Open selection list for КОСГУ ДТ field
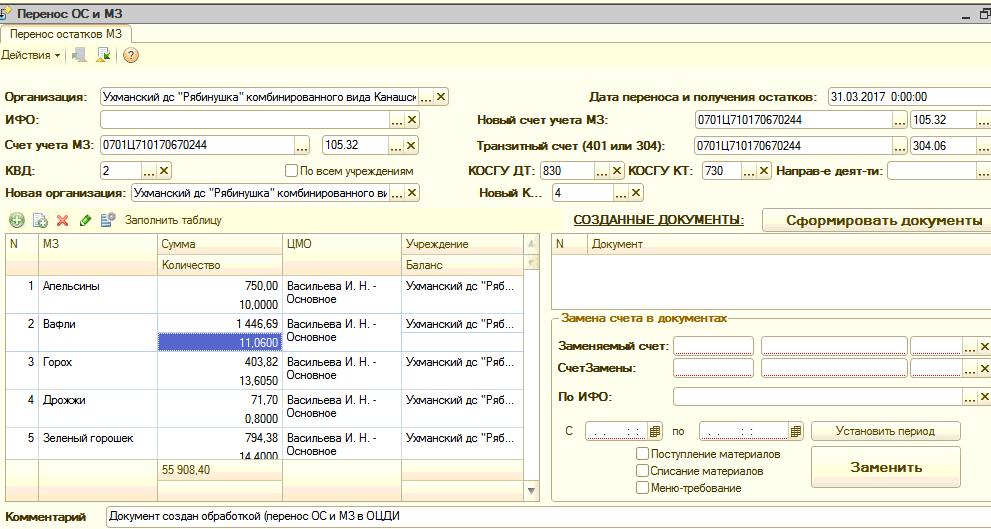 (601, 171)
